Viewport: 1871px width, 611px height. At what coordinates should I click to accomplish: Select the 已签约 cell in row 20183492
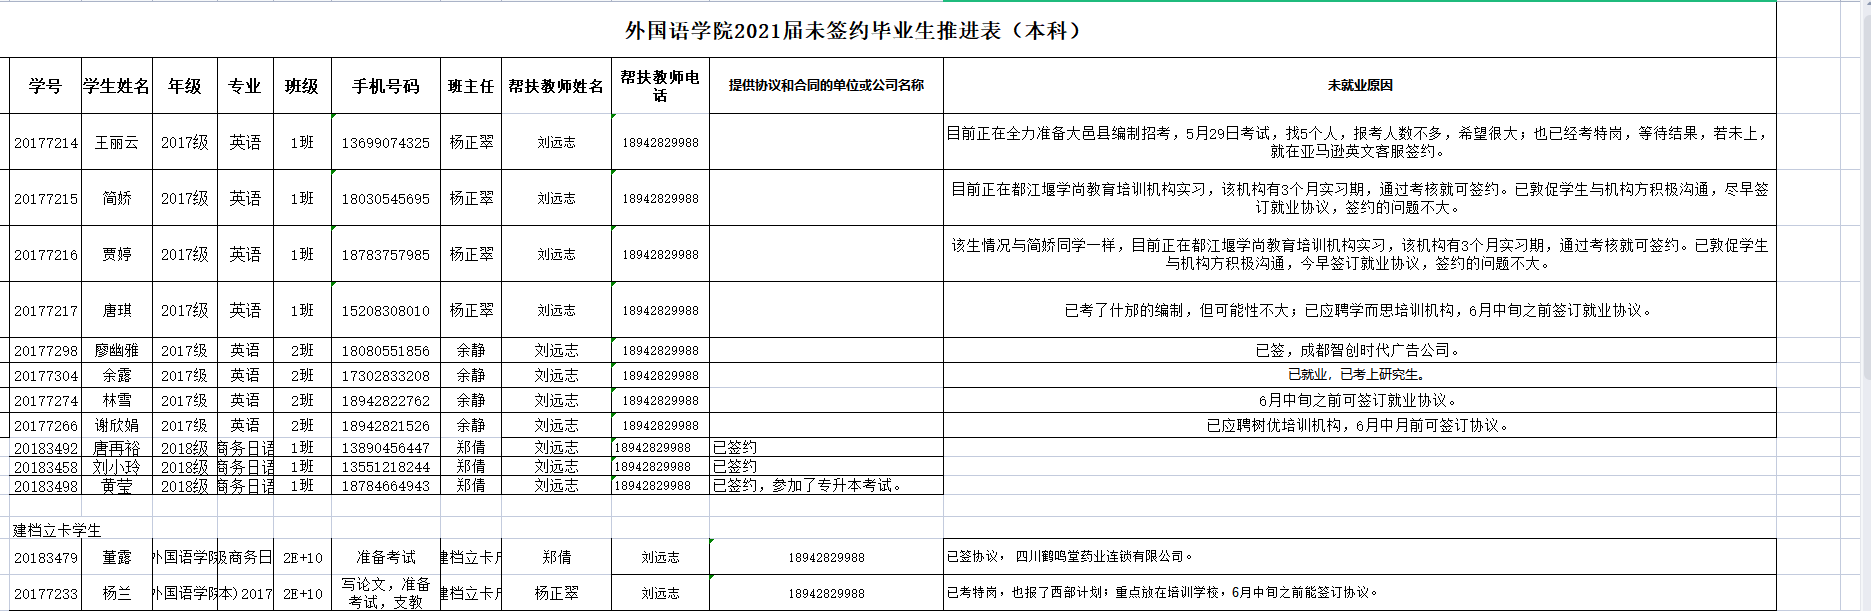click(826, 448)
